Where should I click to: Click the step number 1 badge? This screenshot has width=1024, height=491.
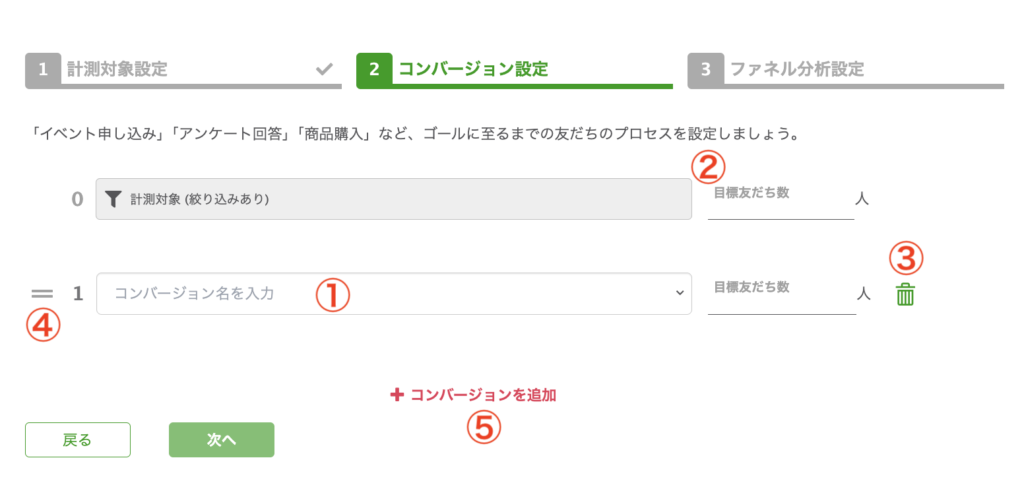tap(43, 70)
